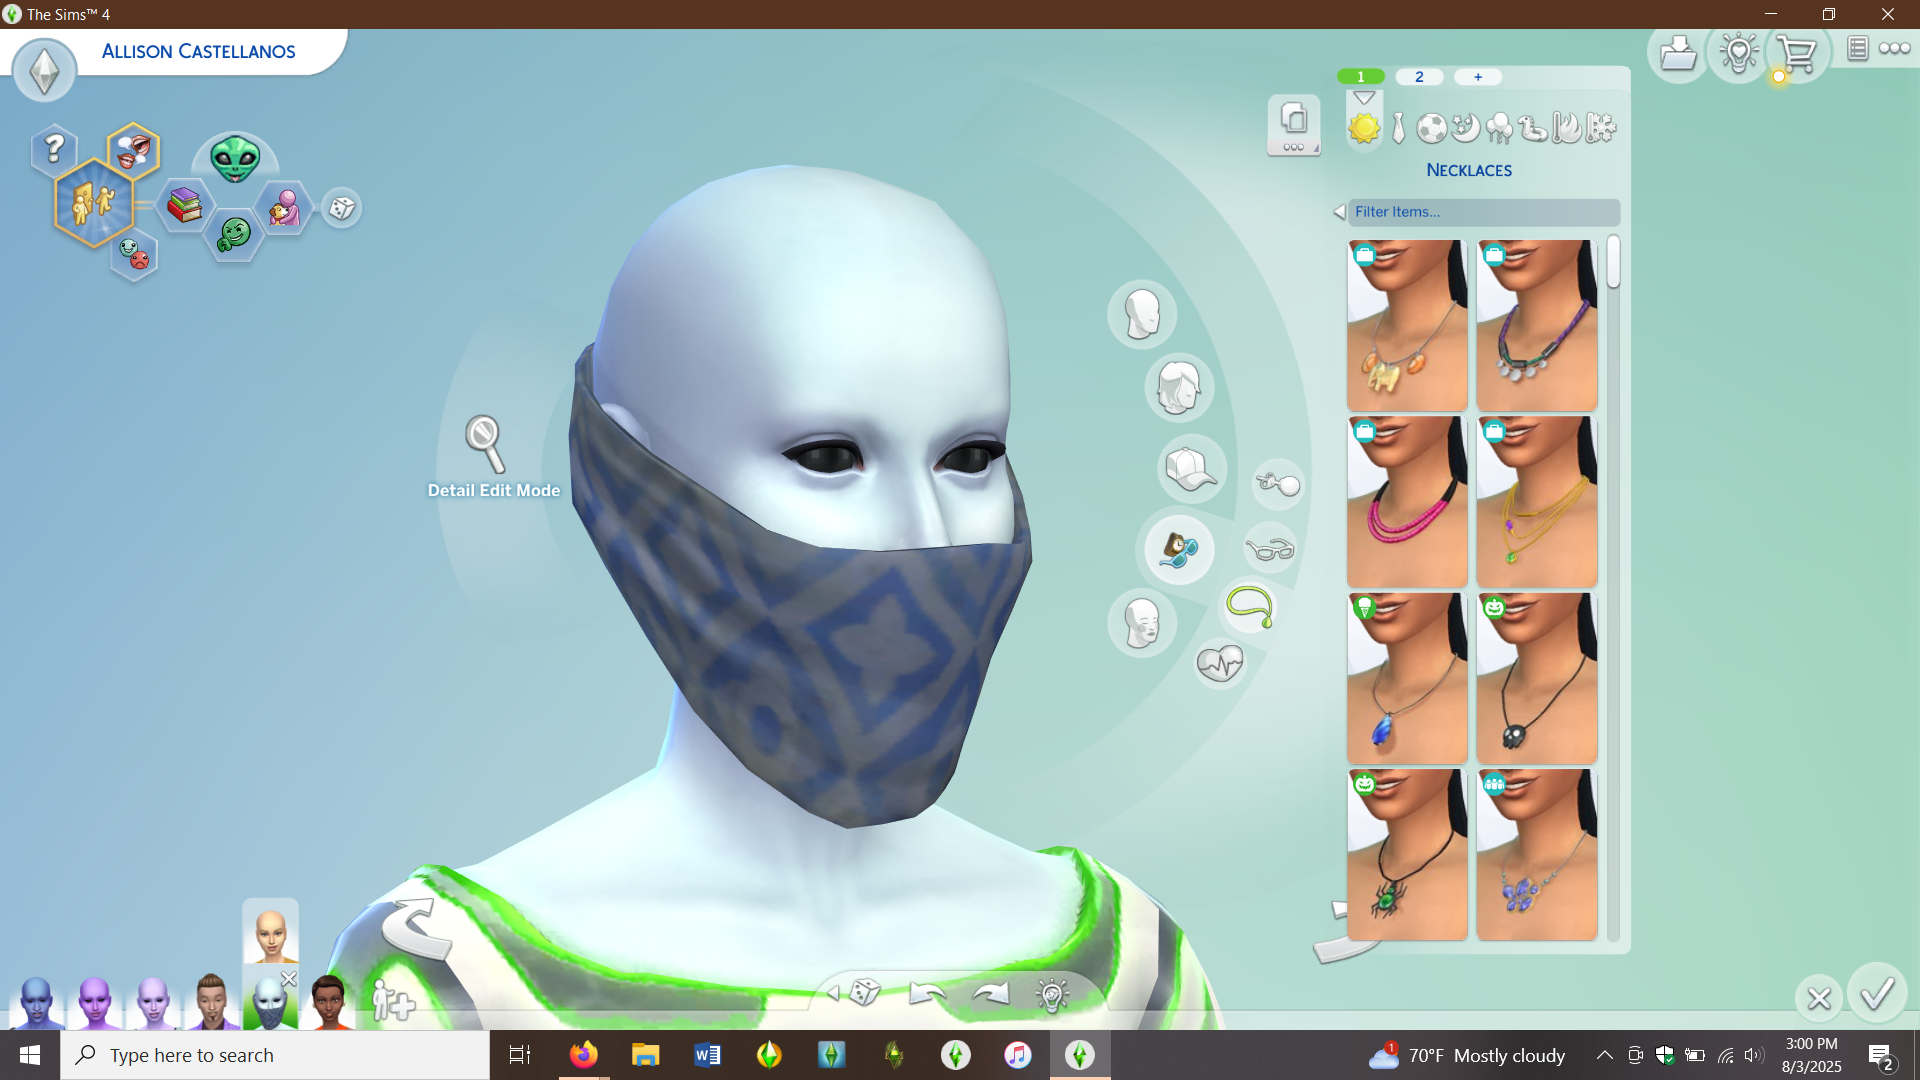Pick the blue crystal pendant necklace
1920x1080 pixels.
tap(1407, 678)
